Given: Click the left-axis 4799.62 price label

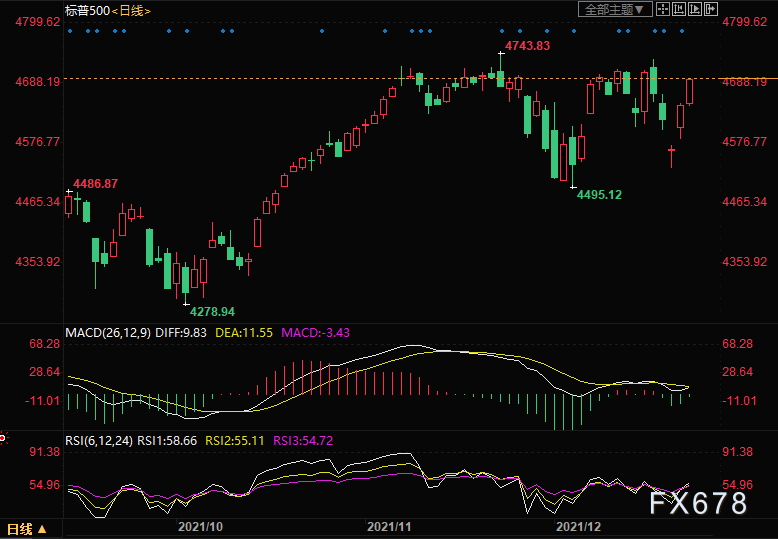Looking at the screenshot, I should tap(38, 22).
